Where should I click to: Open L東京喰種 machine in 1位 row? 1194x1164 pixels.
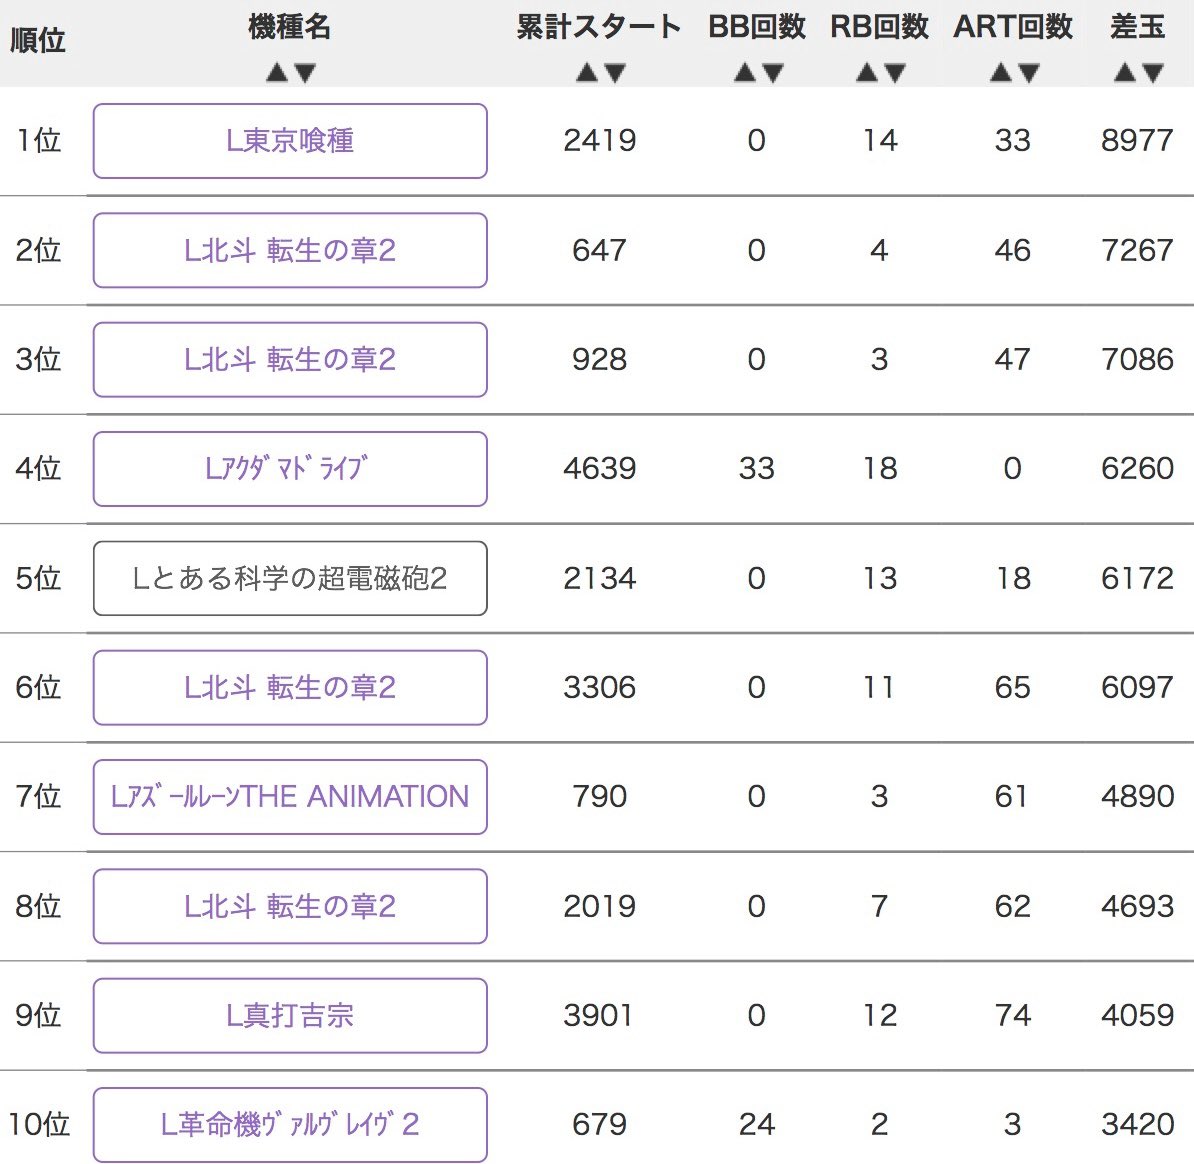point(290,141)
